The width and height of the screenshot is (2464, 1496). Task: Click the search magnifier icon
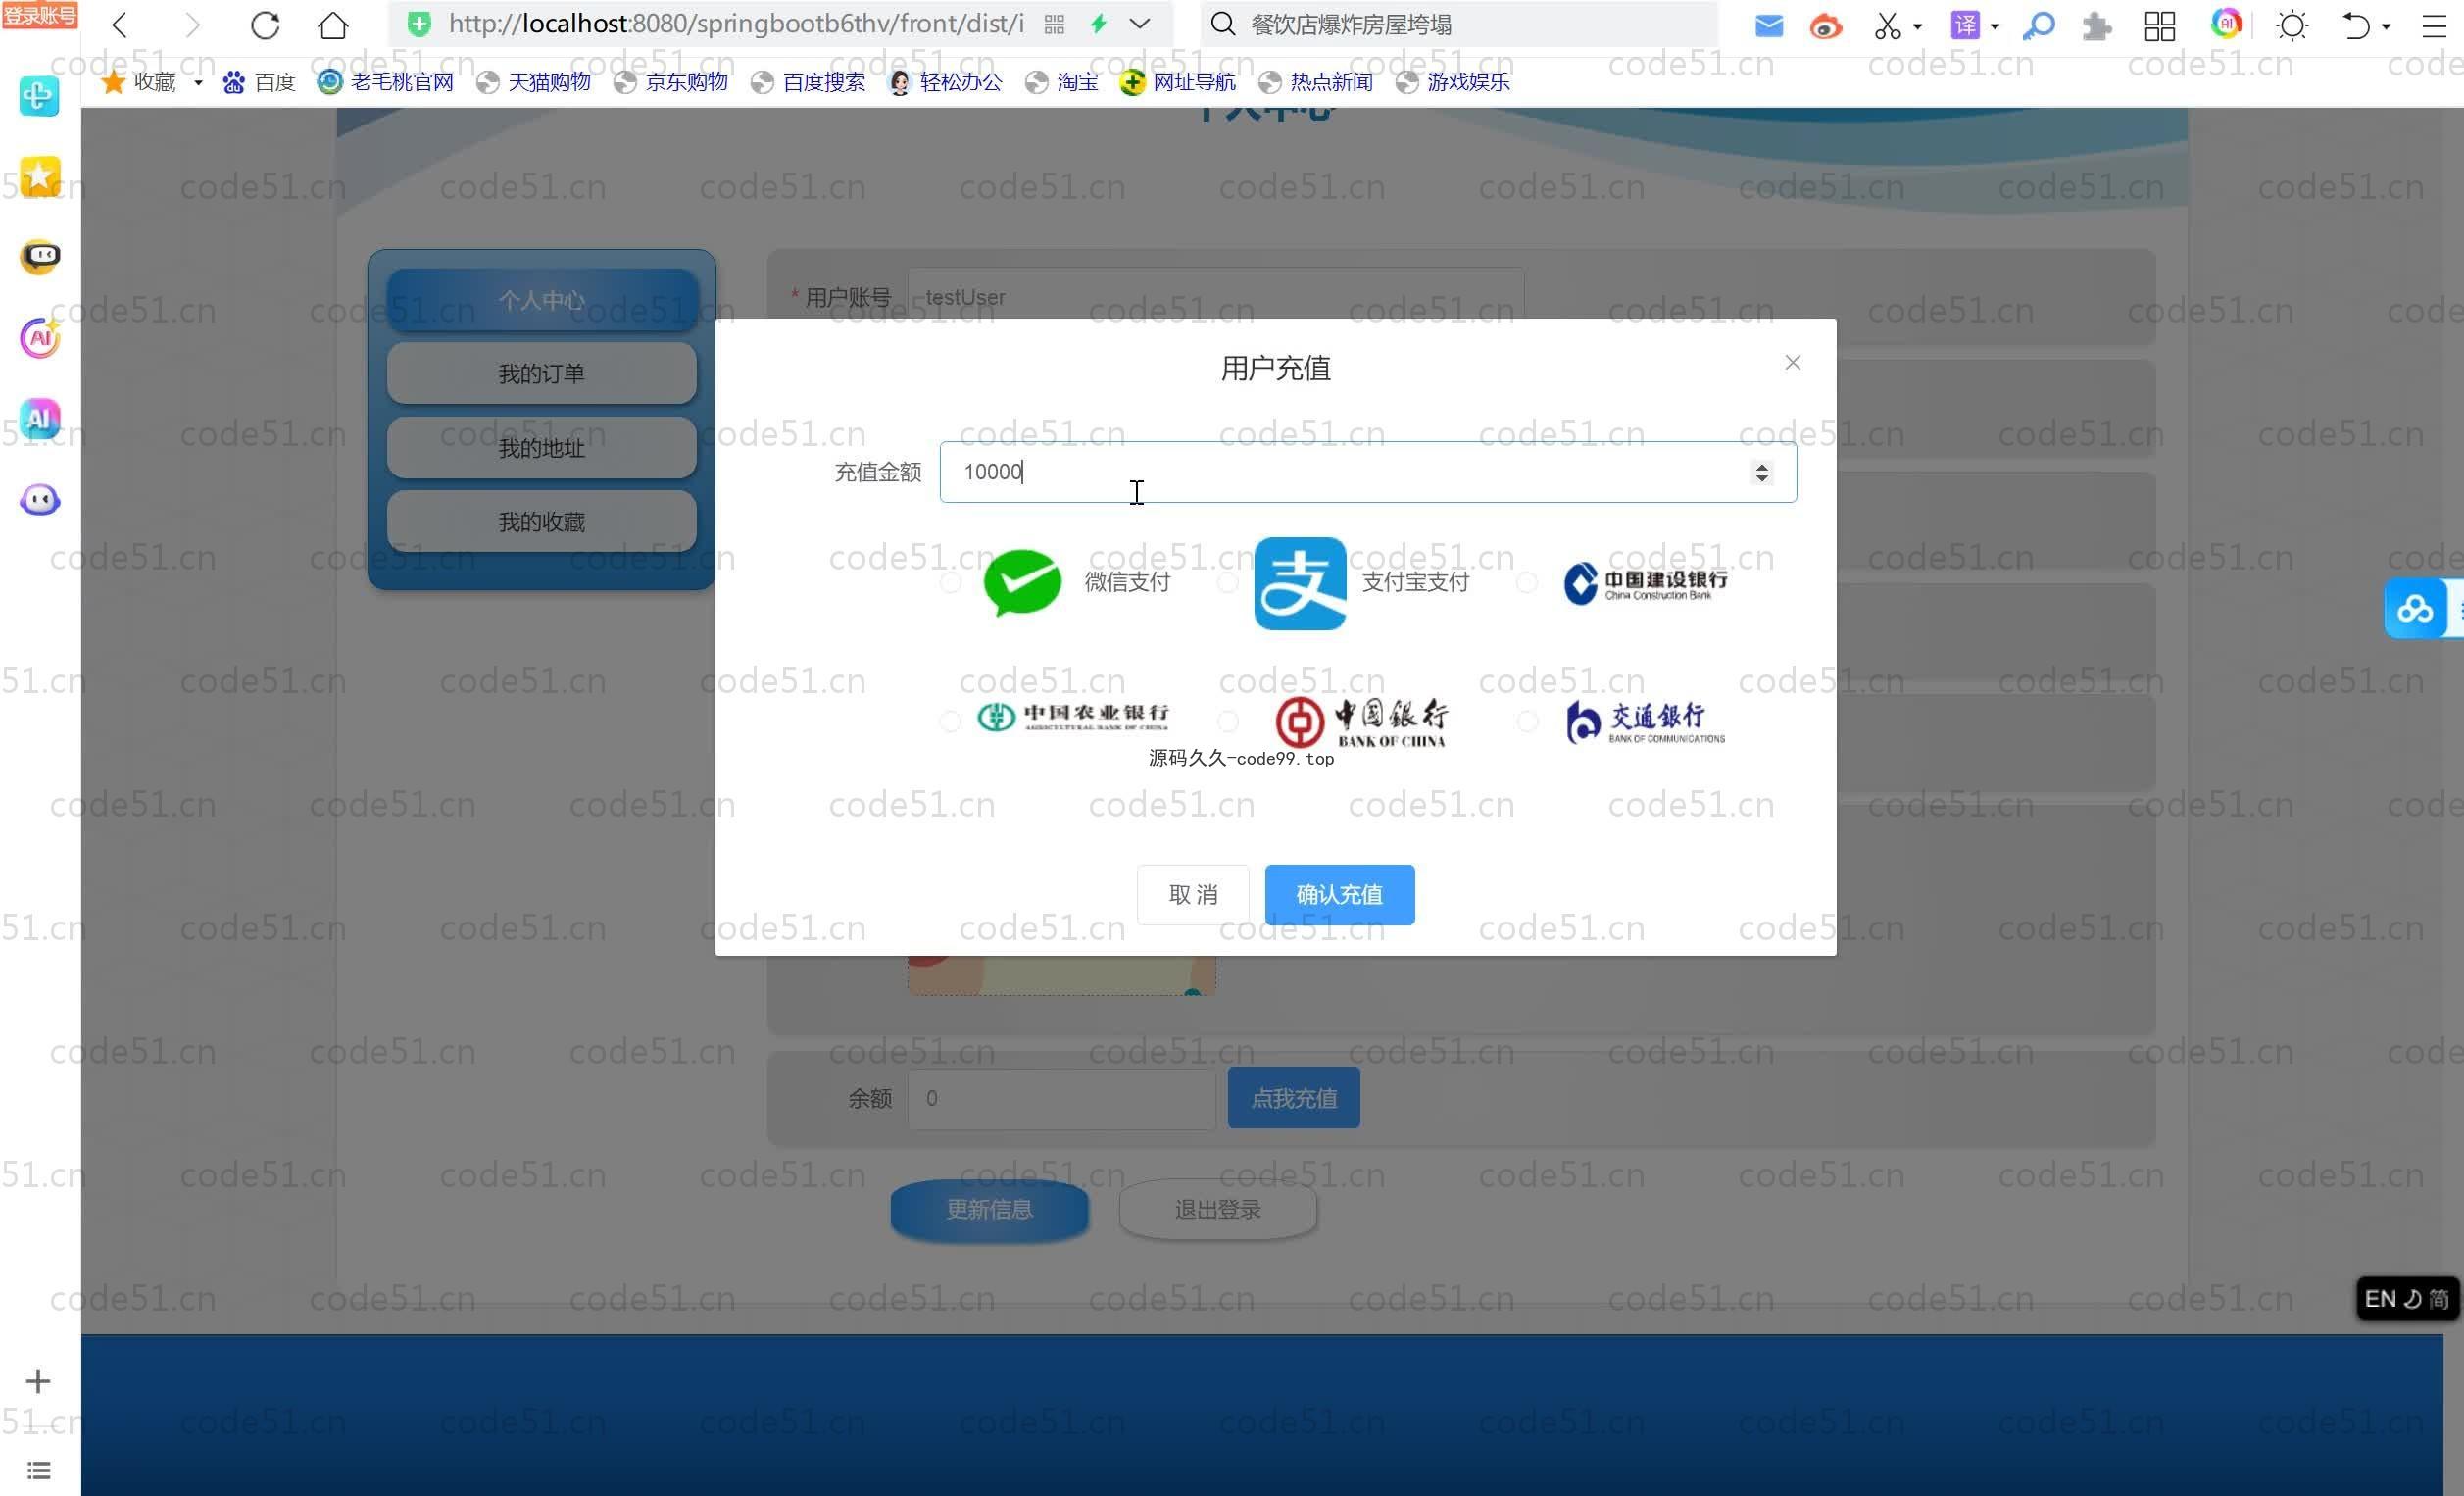(1223, 24)
